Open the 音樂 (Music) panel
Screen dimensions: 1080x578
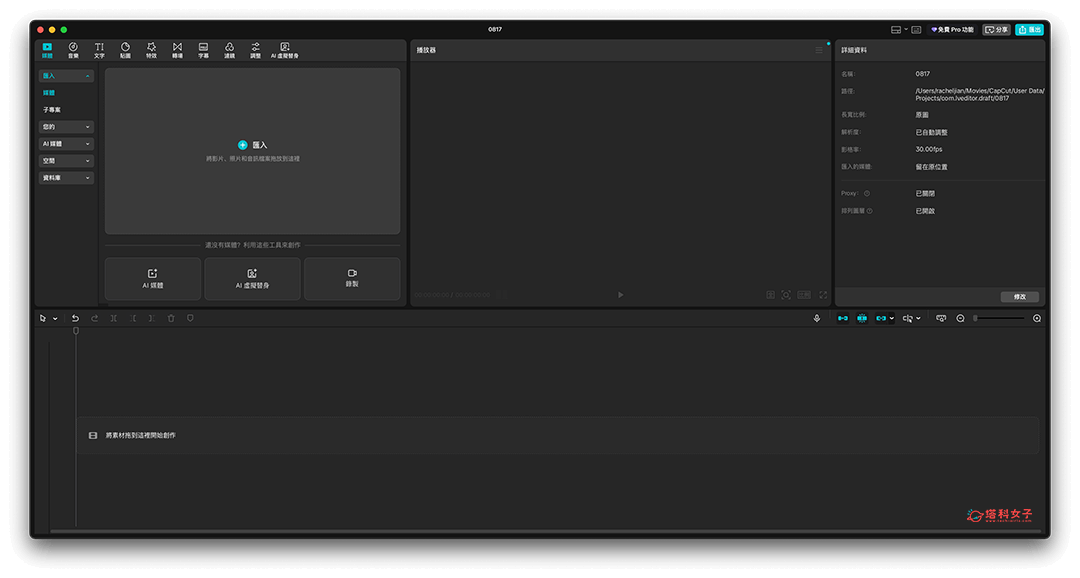(x=73, y=50)
